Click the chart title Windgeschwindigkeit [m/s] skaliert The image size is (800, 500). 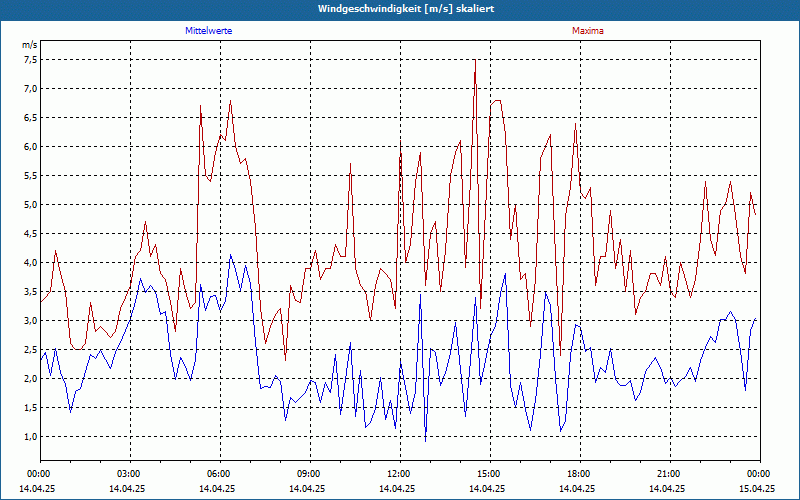406,9
